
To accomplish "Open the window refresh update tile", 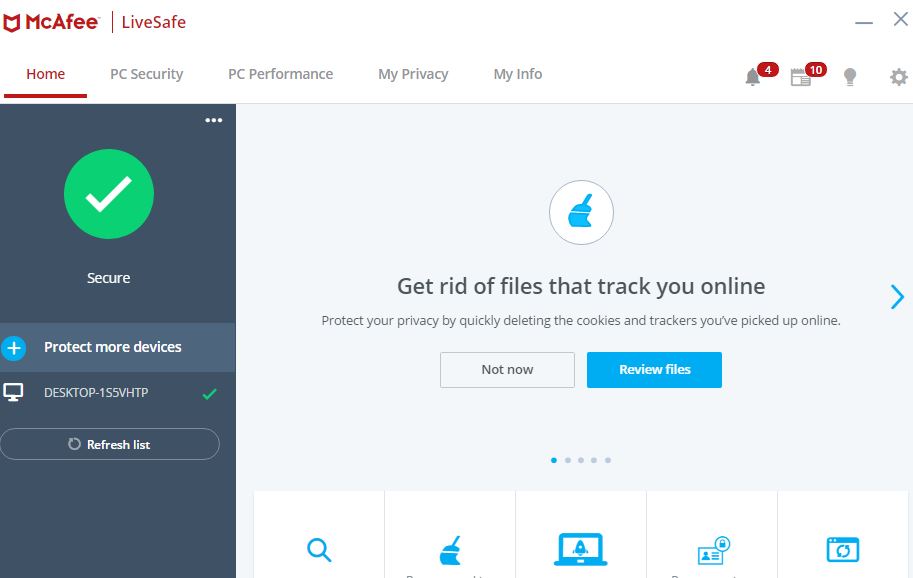I will tap(843, 549).
